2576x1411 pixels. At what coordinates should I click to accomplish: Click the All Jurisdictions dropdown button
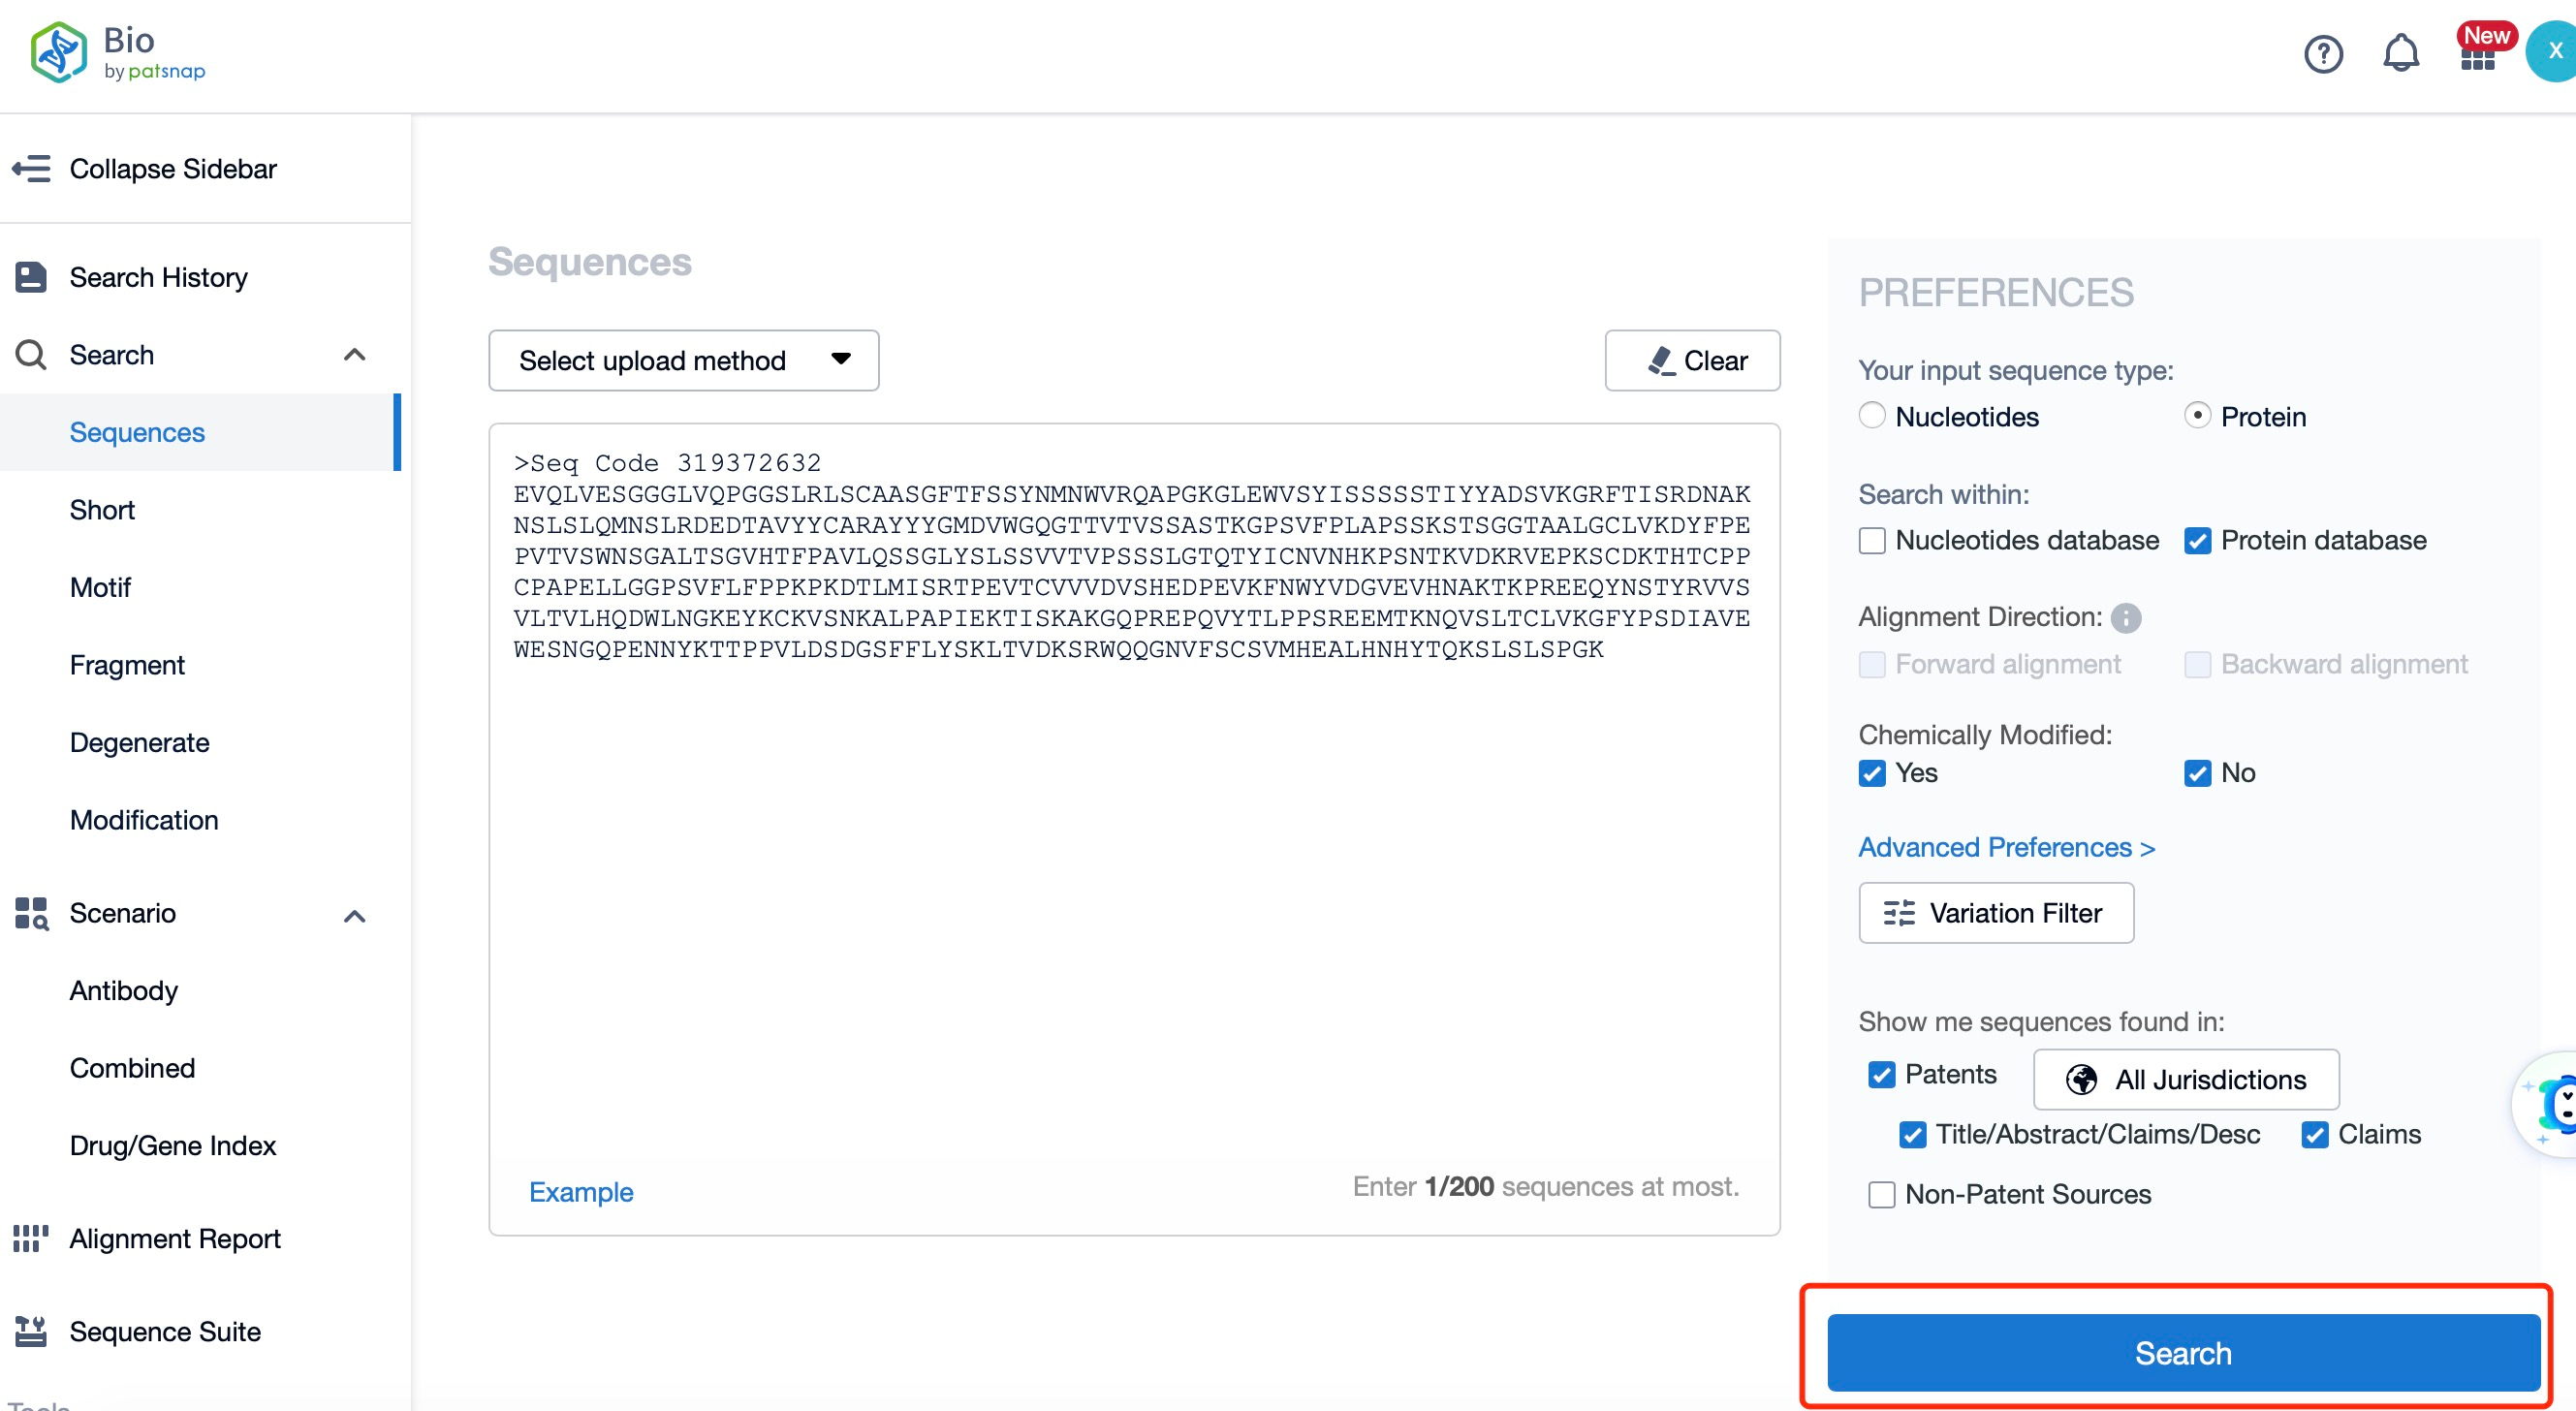point(2185,1080)
